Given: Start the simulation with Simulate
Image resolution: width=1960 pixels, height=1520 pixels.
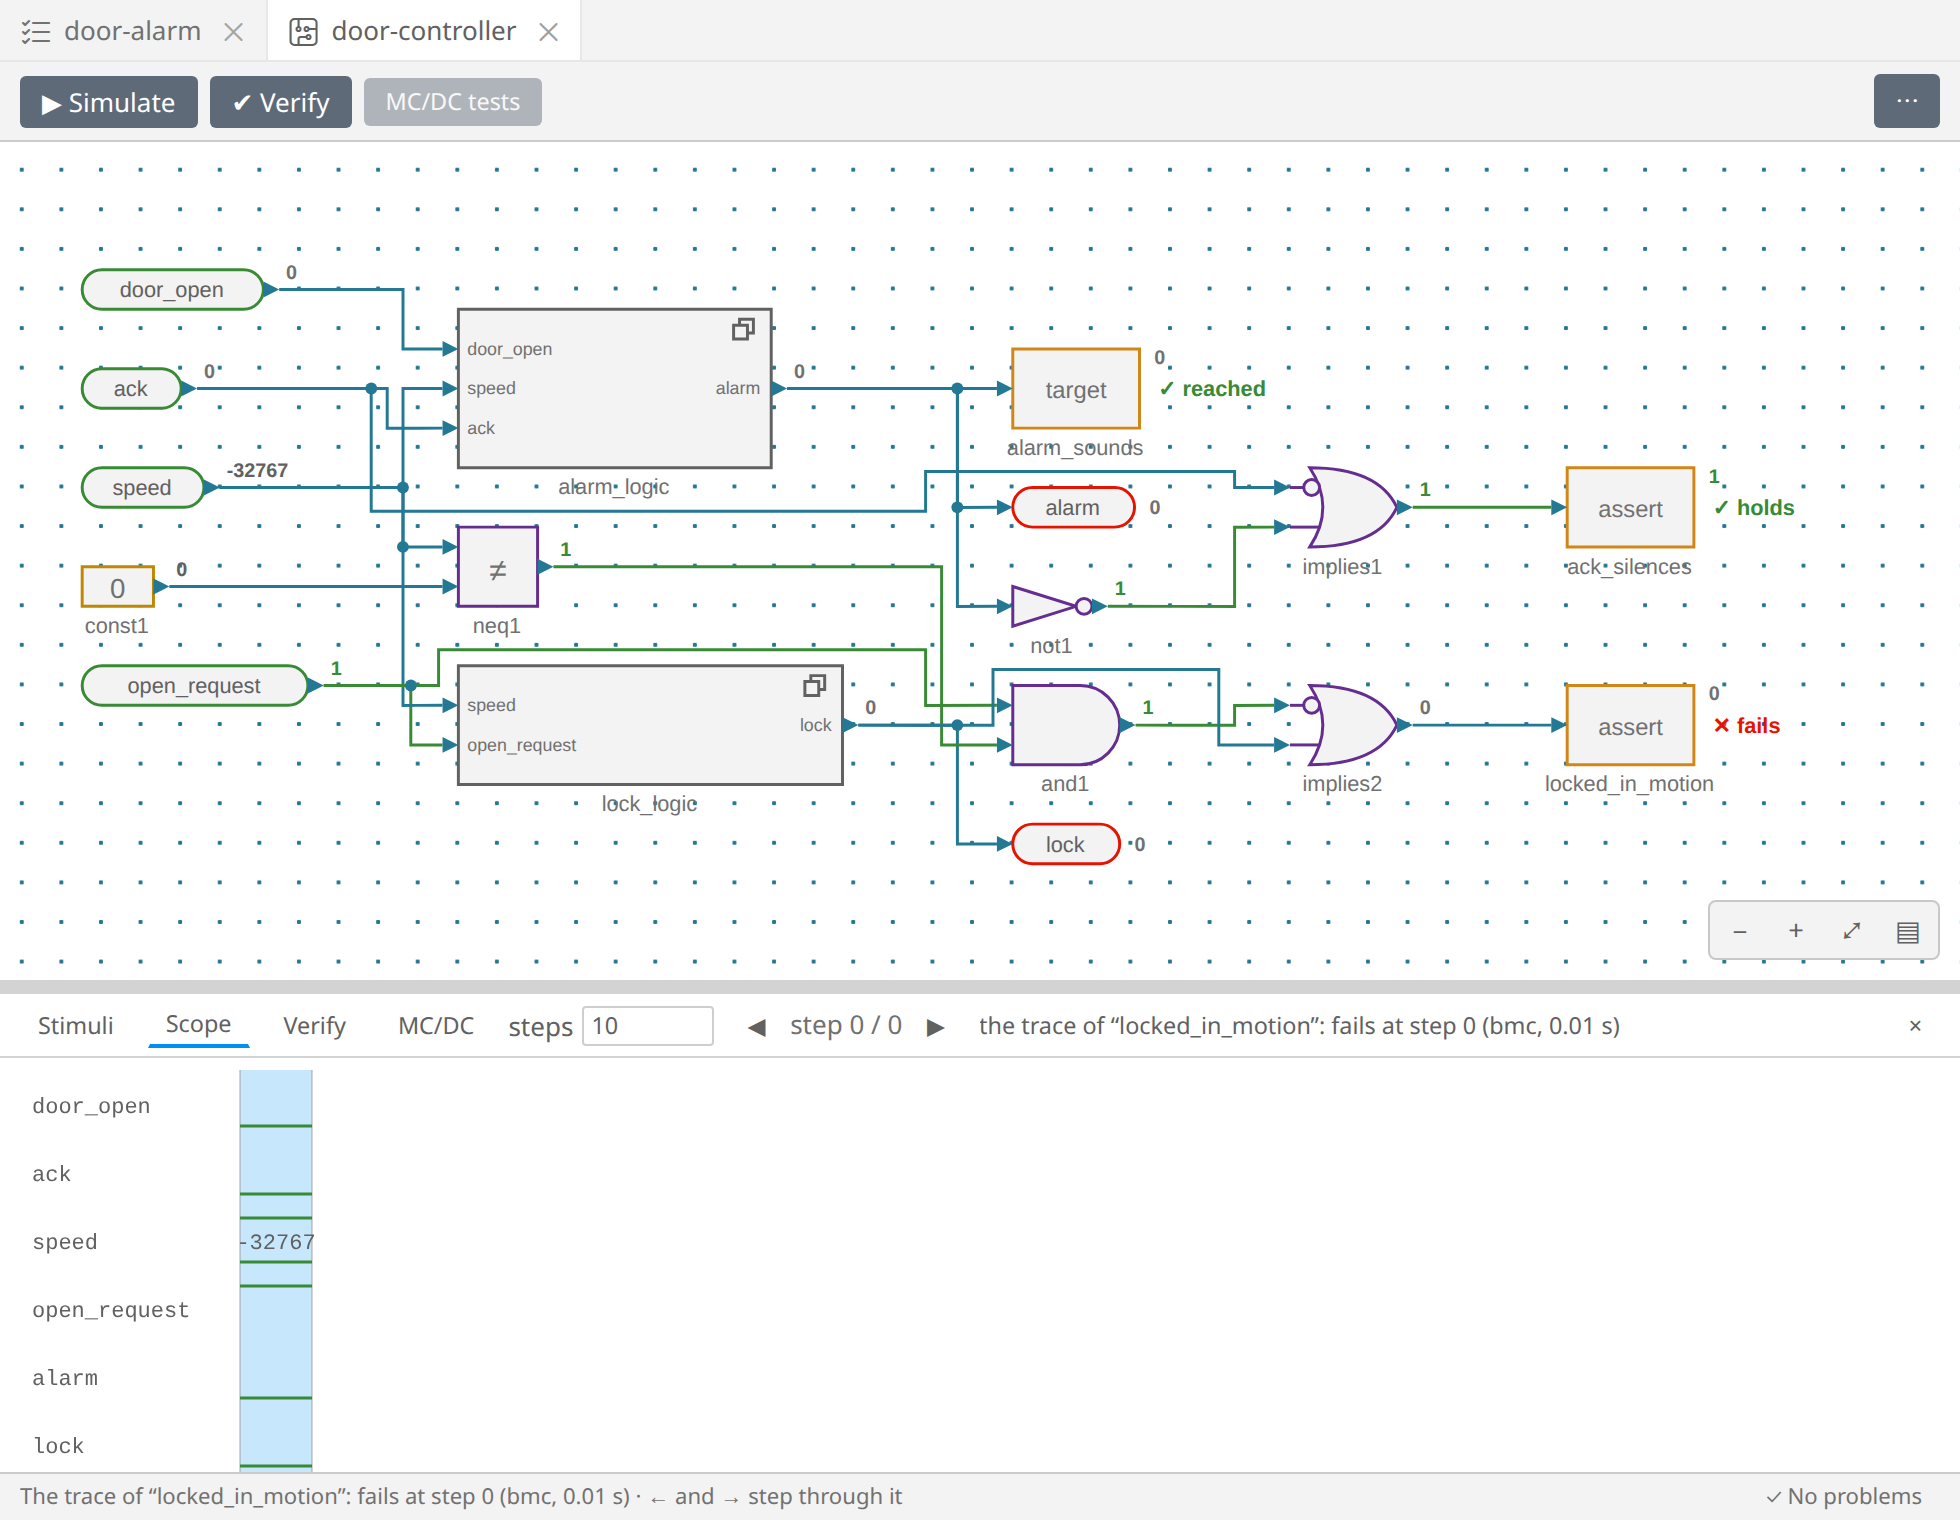Looking at the screenshot, I should 109,102.
